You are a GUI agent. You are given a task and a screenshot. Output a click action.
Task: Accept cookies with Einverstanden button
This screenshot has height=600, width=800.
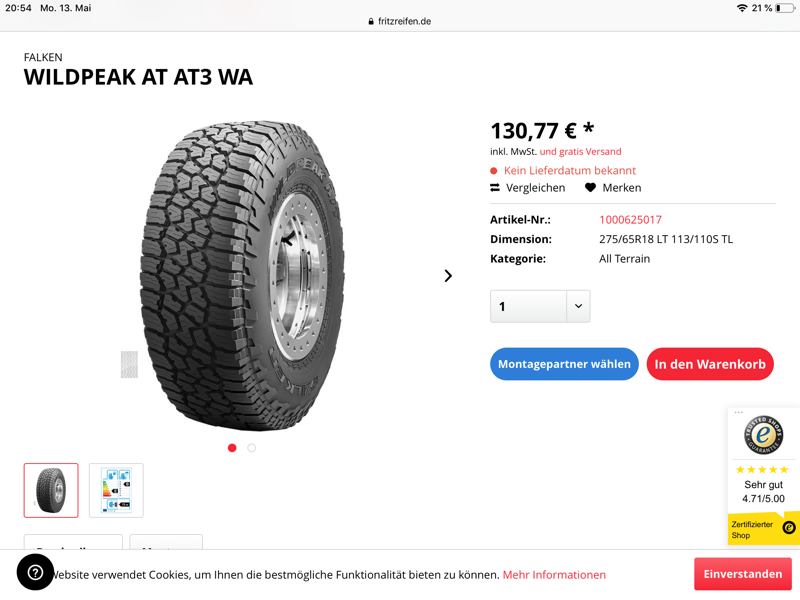tap(743, 574)
